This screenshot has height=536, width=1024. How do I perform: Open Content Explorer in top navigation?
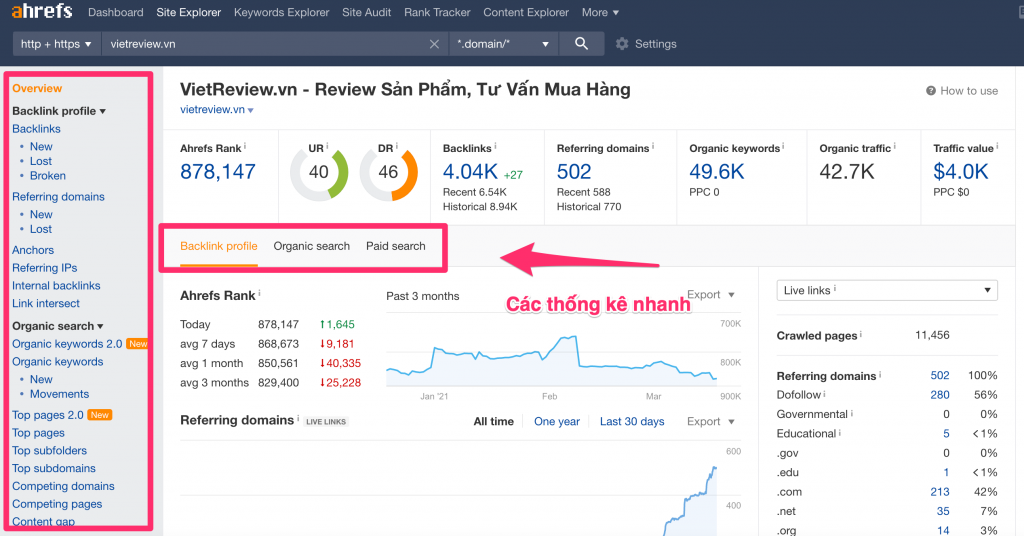coord(526,12)
